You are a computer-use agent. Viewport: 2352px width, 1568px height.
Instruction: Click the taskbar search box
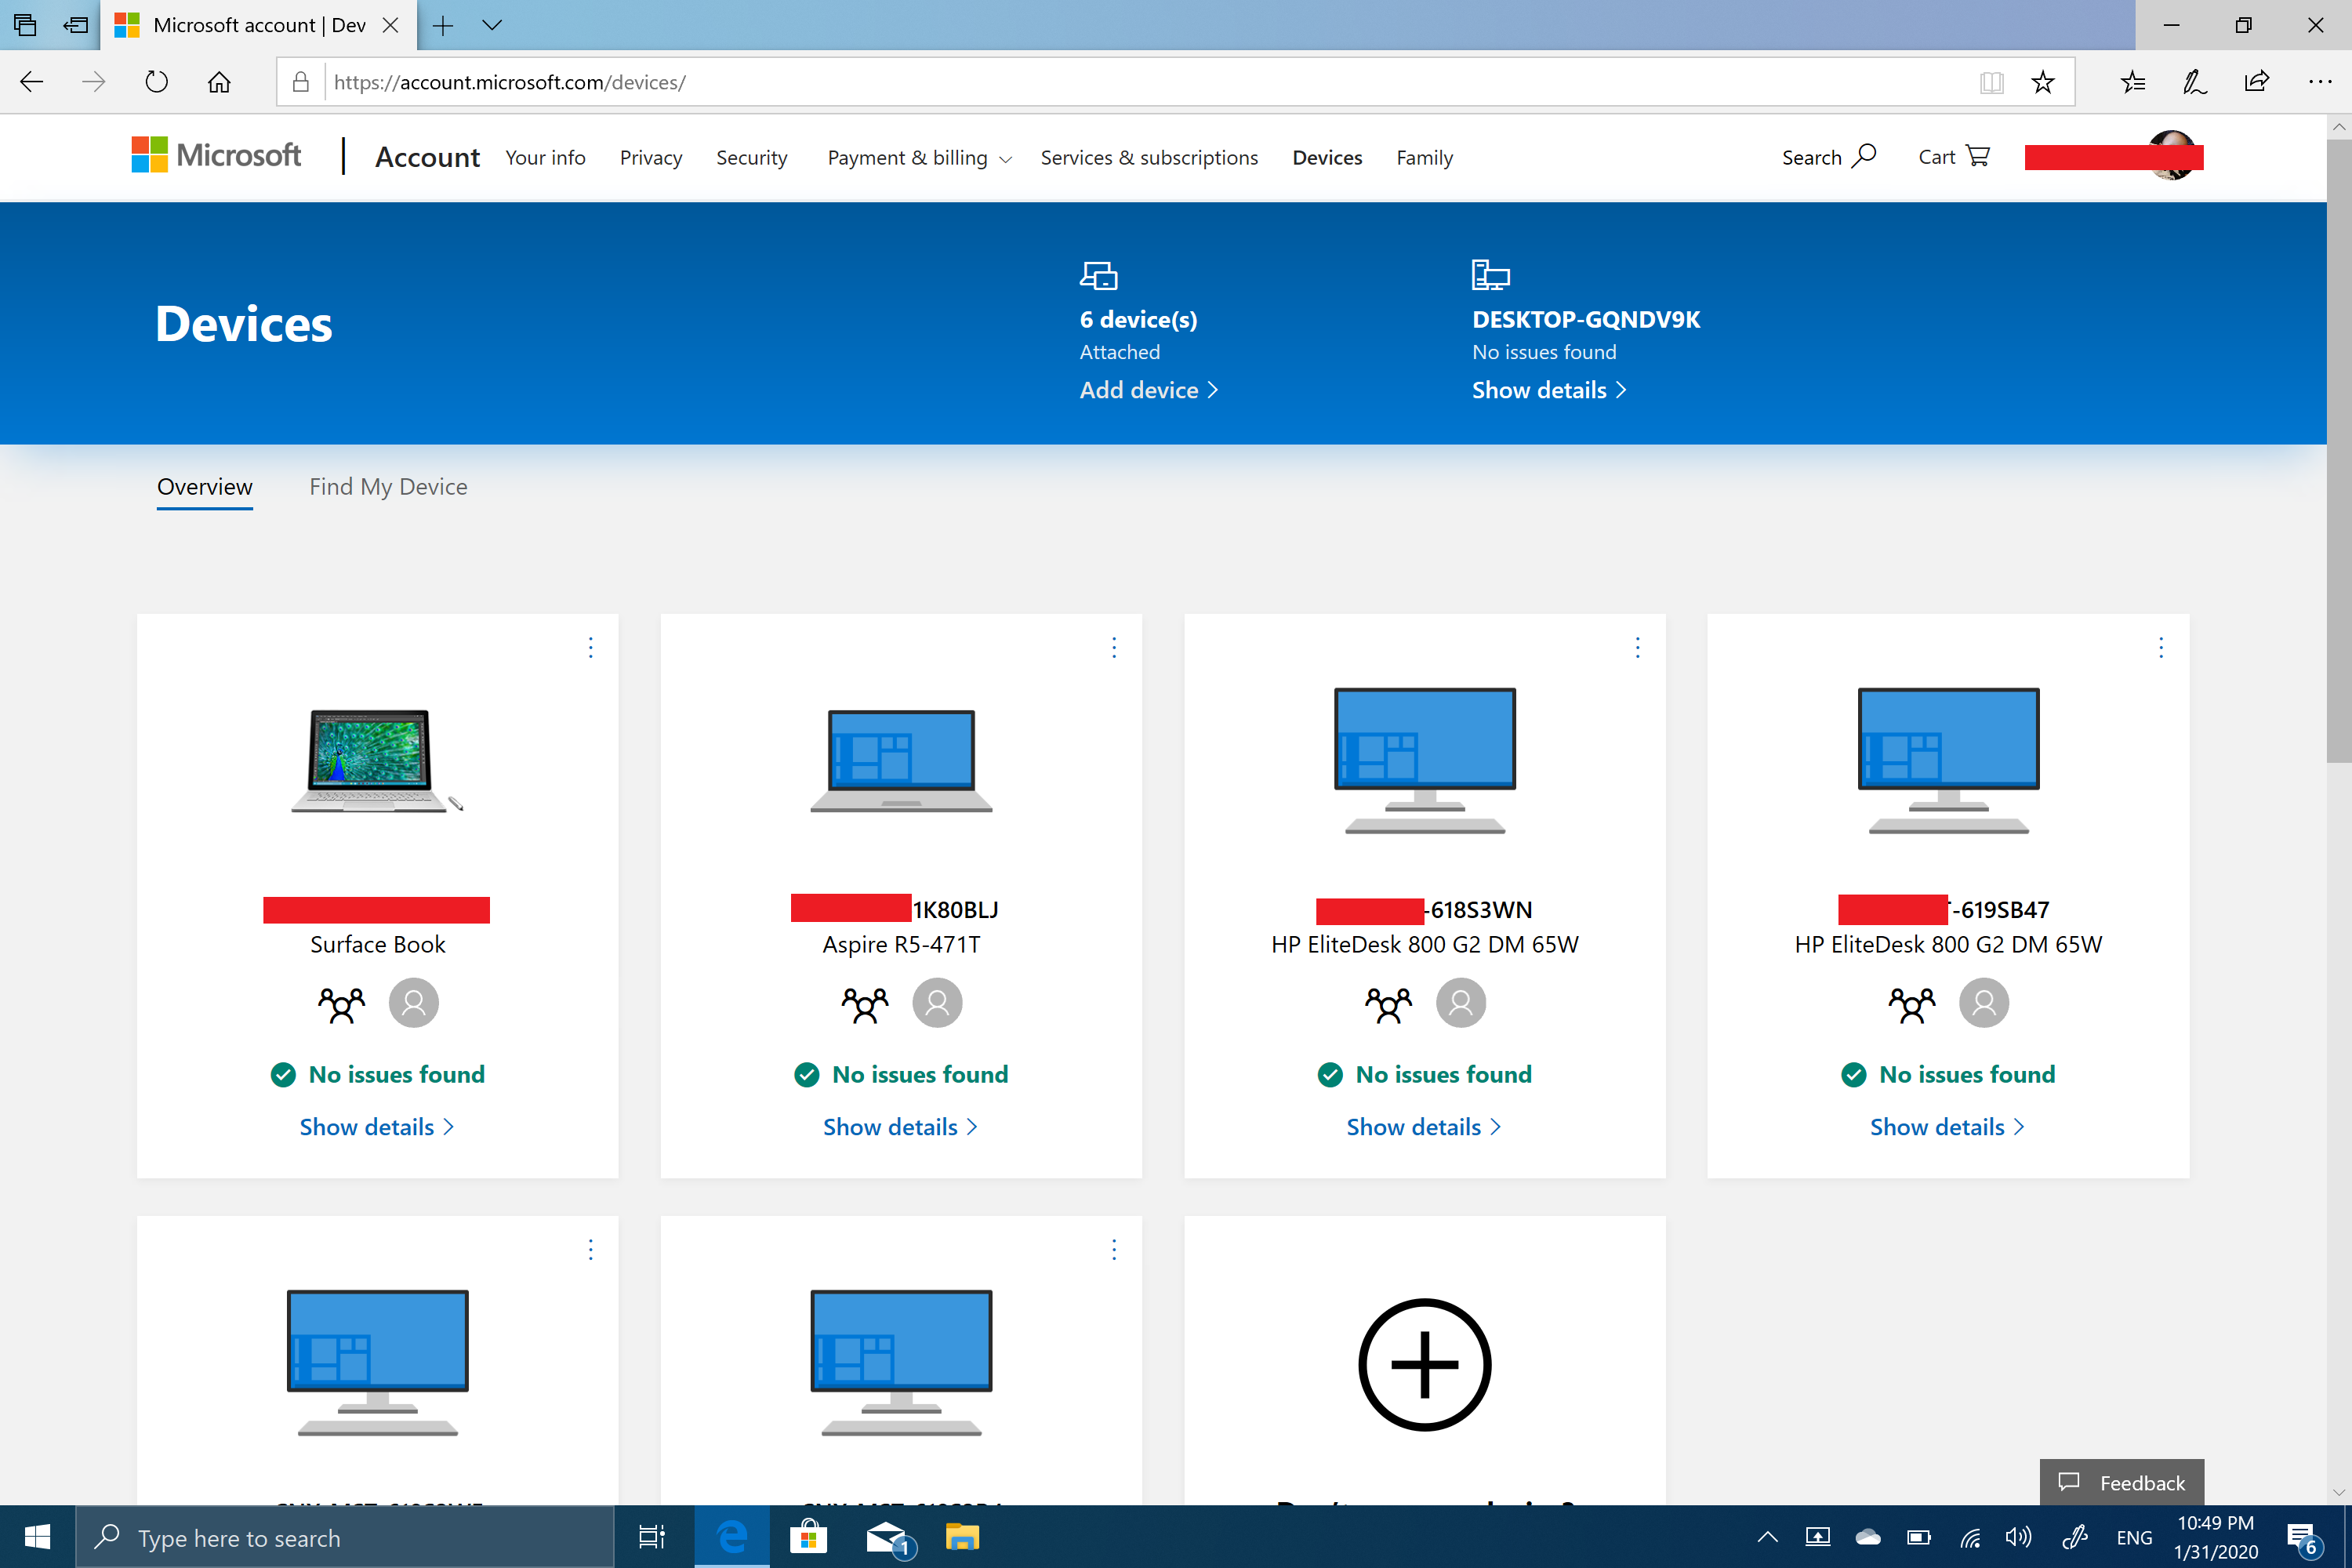click(x=345, y=1537)
